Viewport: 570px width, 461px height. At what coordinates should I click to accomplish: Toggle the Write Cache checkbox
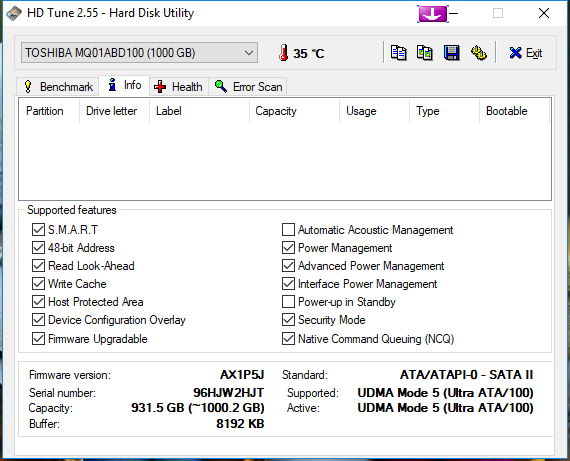tap(38, 284)
